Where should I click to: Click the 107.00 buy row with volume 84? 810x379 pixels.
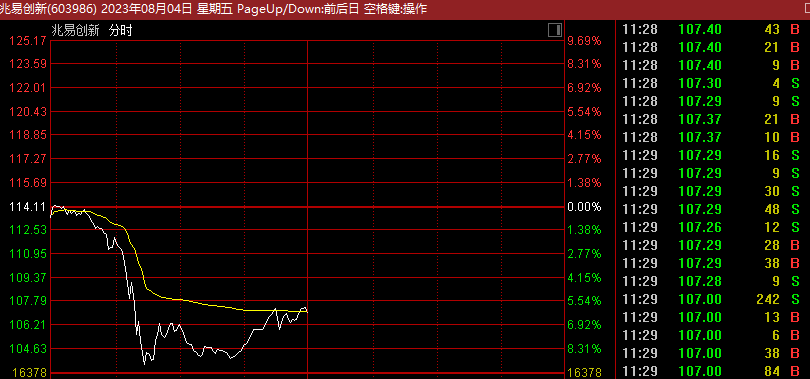click(x=711, y=371)
